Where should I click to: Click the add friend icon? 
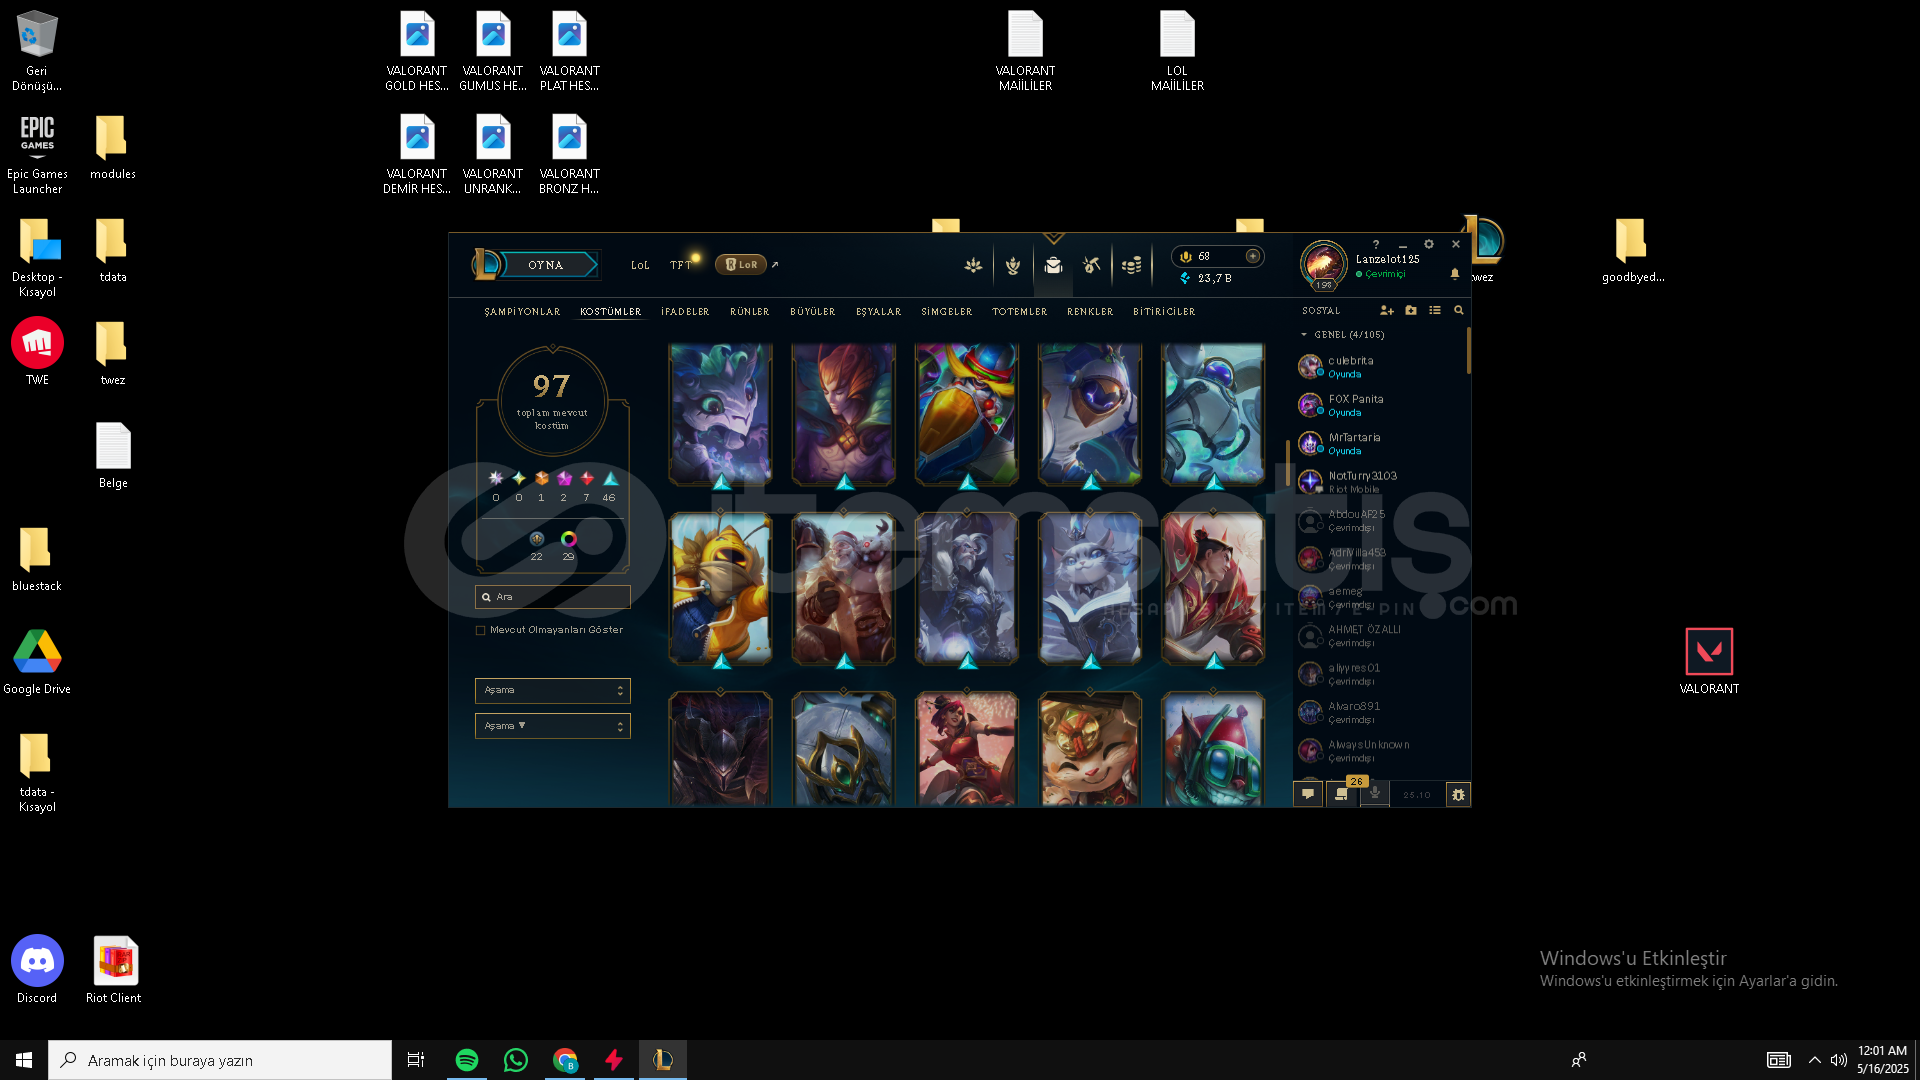click(x=1386, y=311)
